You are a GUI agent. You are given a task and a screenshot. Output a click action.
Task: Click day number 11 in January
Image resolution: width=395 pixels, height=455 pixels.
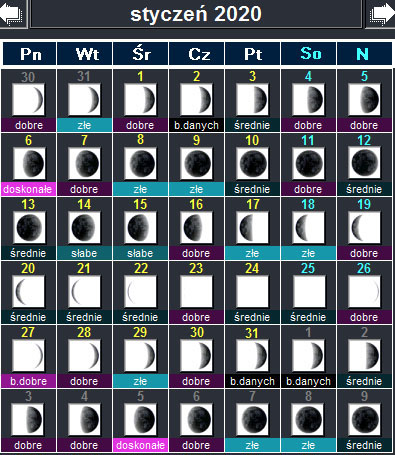pyautogui.click(x=308, y=140)
